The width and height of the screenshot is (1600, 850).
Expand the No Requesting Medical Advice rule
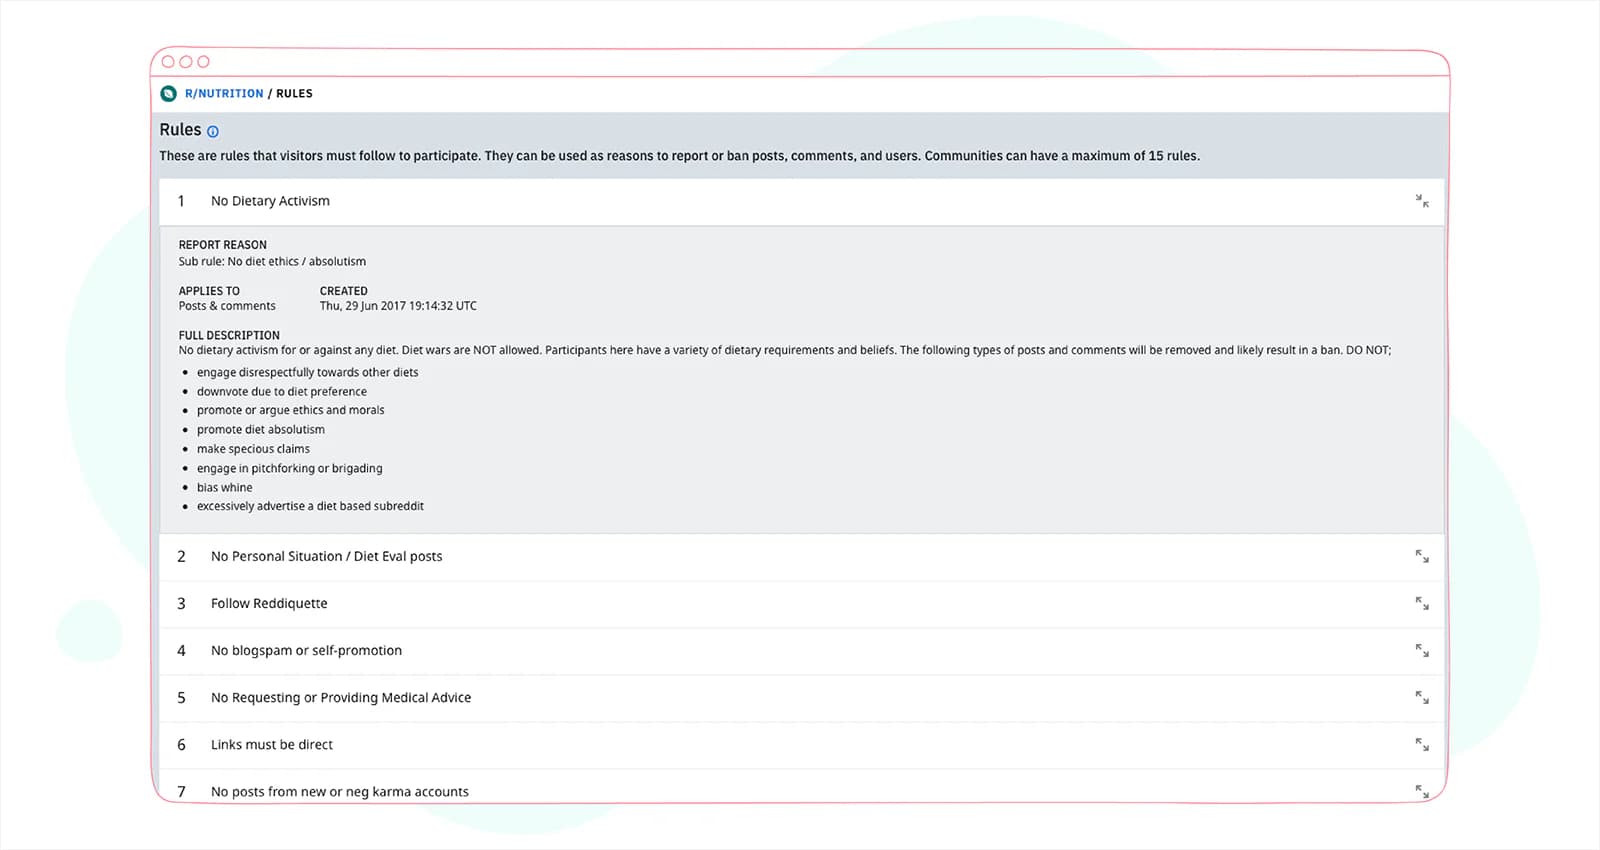(1422, 697)
